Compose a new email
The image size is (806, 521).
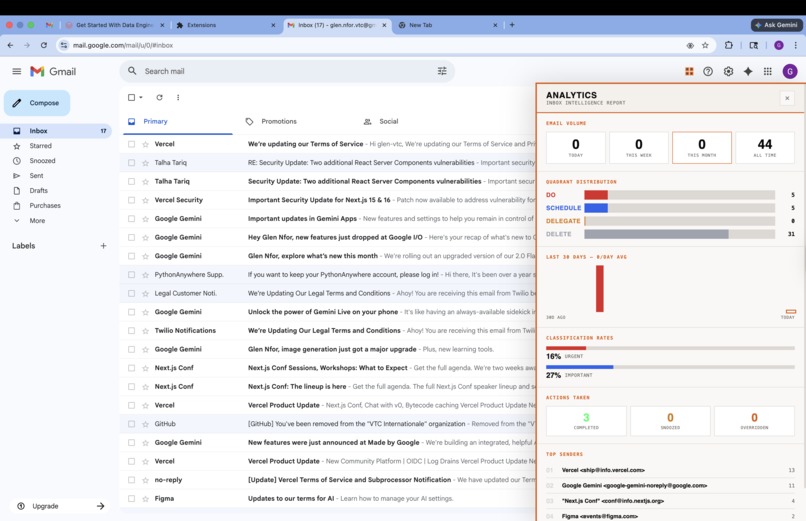37,103
